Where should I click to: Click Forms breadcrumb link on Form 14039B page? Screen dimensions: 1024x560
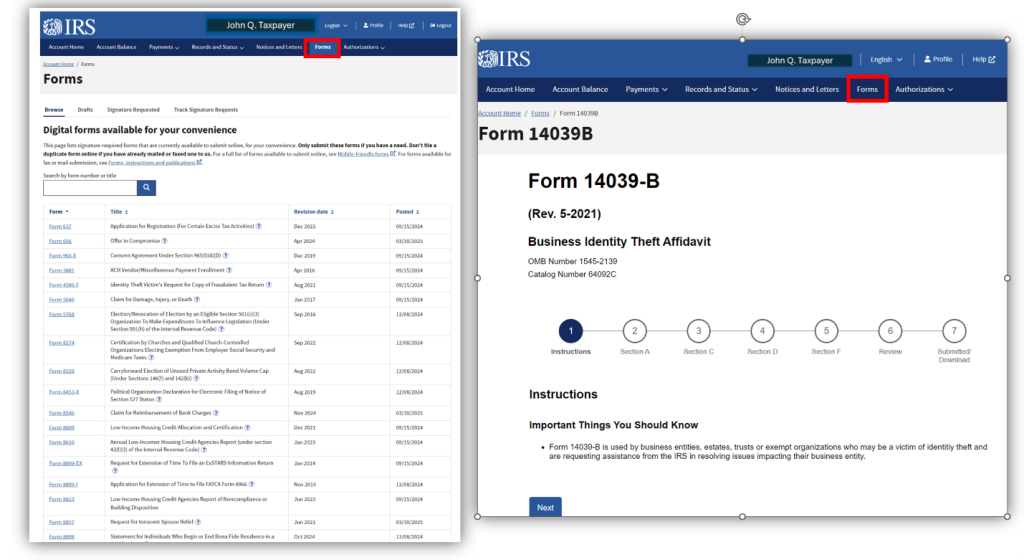point(540,114)
